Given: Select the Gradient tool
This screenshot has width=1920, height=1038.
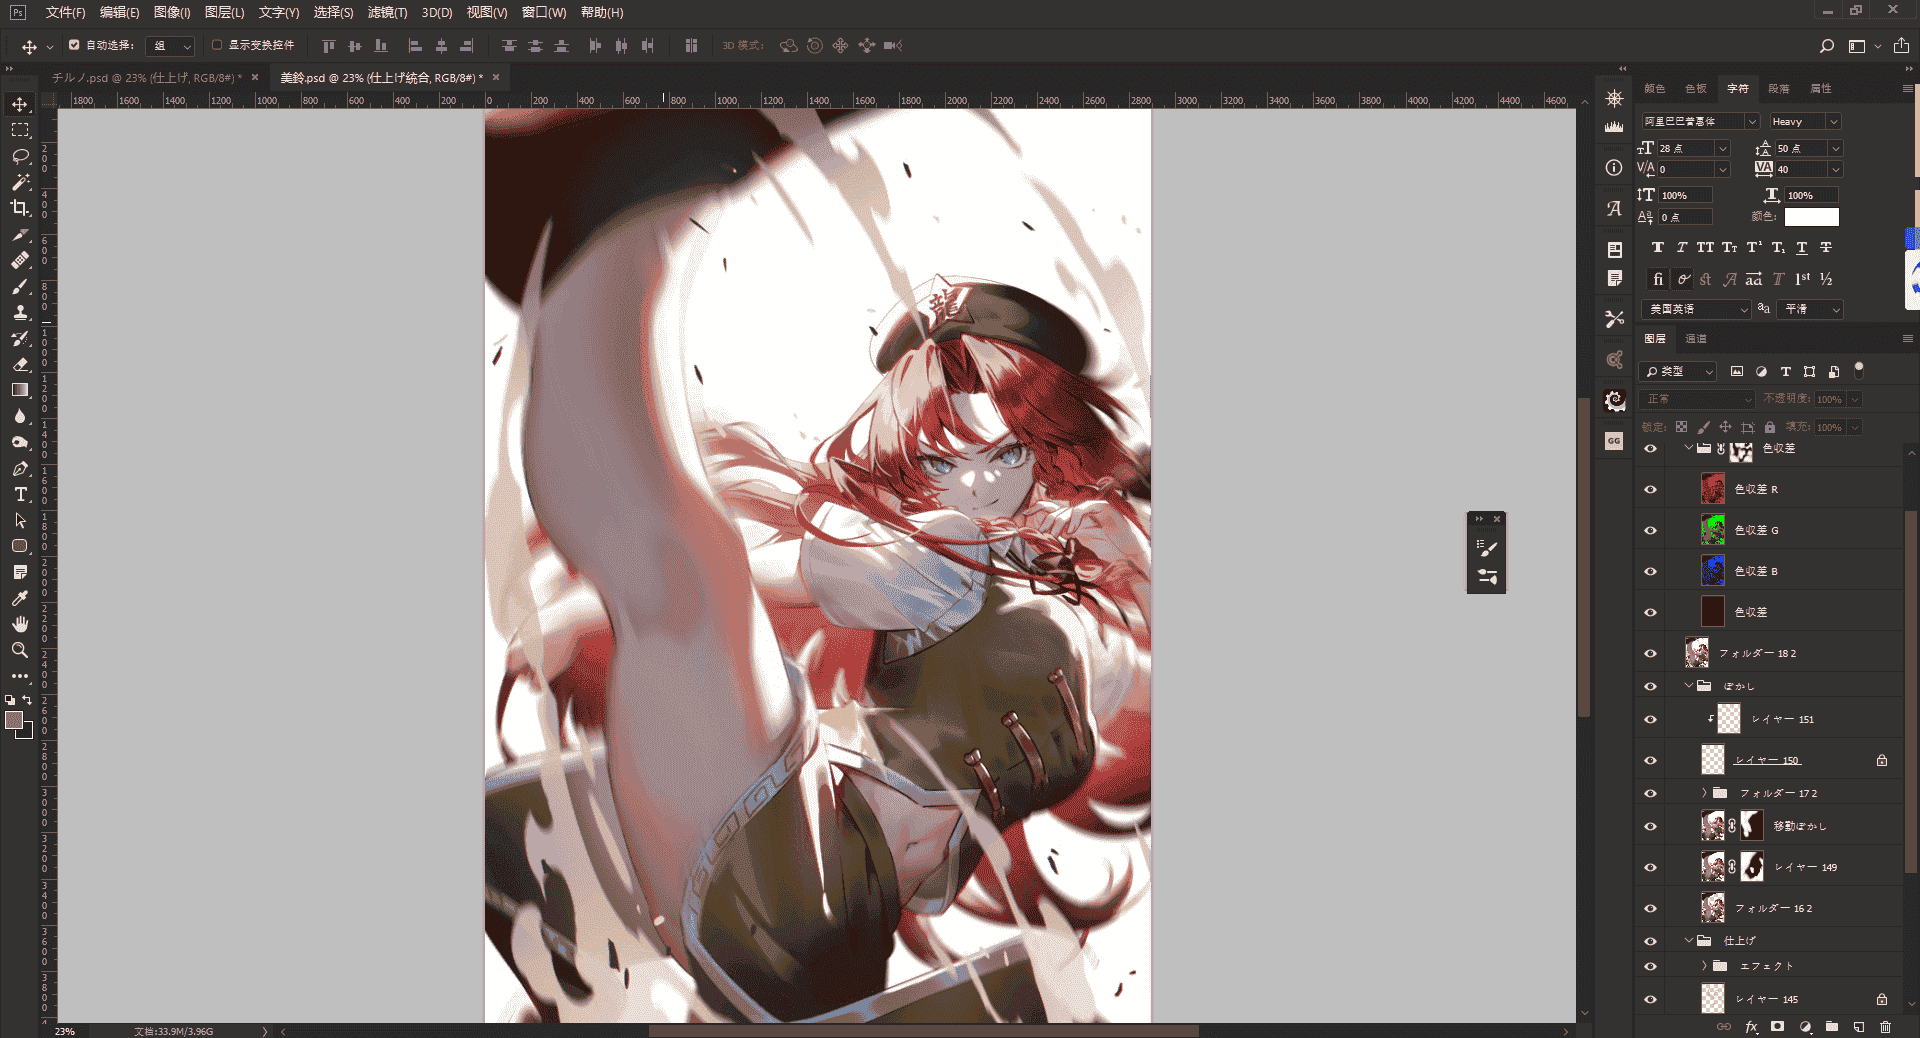Looking at the screenshot, I should [x=20, y=390].
